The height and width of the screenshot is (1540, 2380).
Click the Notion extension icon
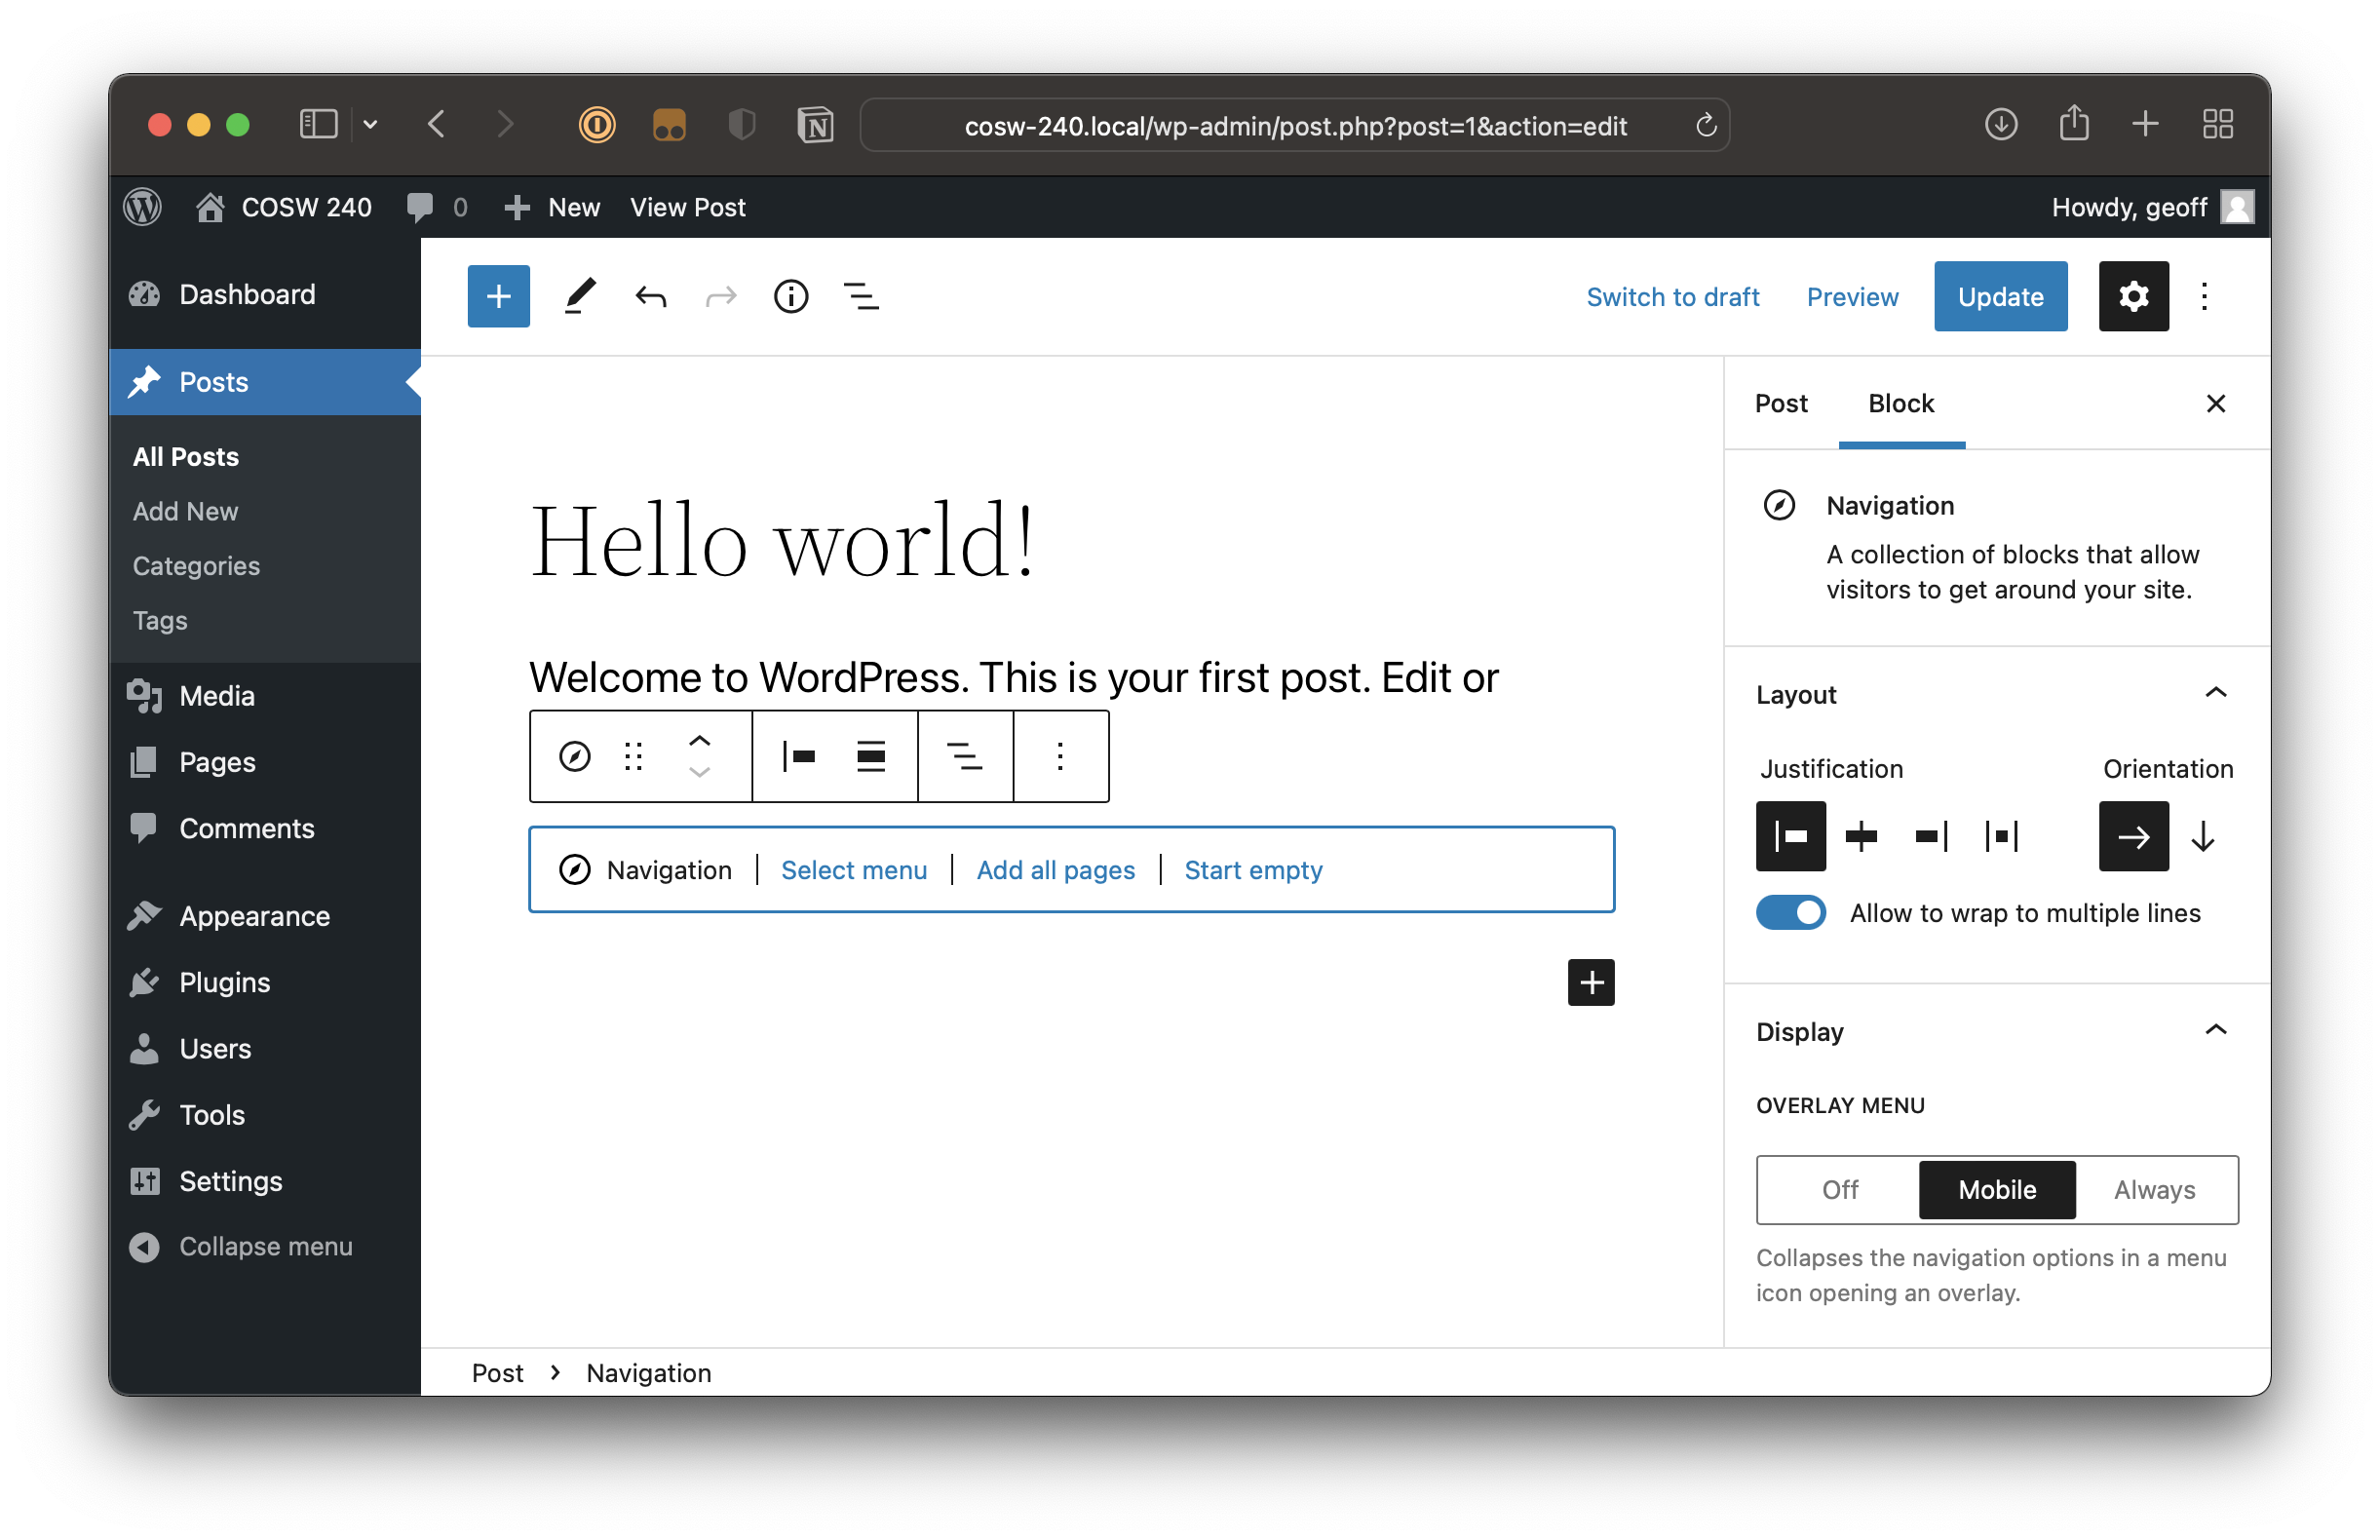click(x=815, y=125)
